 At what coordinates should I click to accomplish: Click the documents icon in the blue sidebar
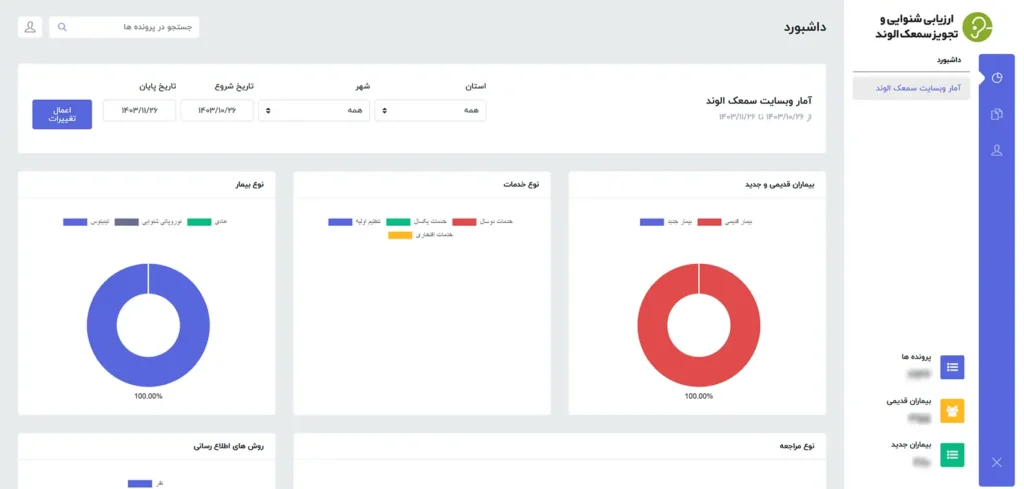point(996,115)
